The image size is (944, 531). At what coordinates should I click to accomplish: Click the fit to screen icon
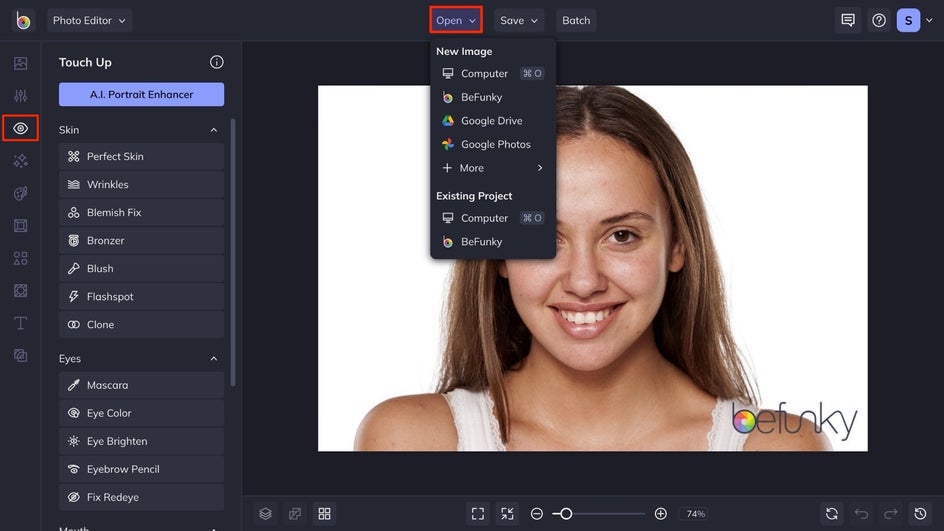pyautogui.click(x=478, y=513)
